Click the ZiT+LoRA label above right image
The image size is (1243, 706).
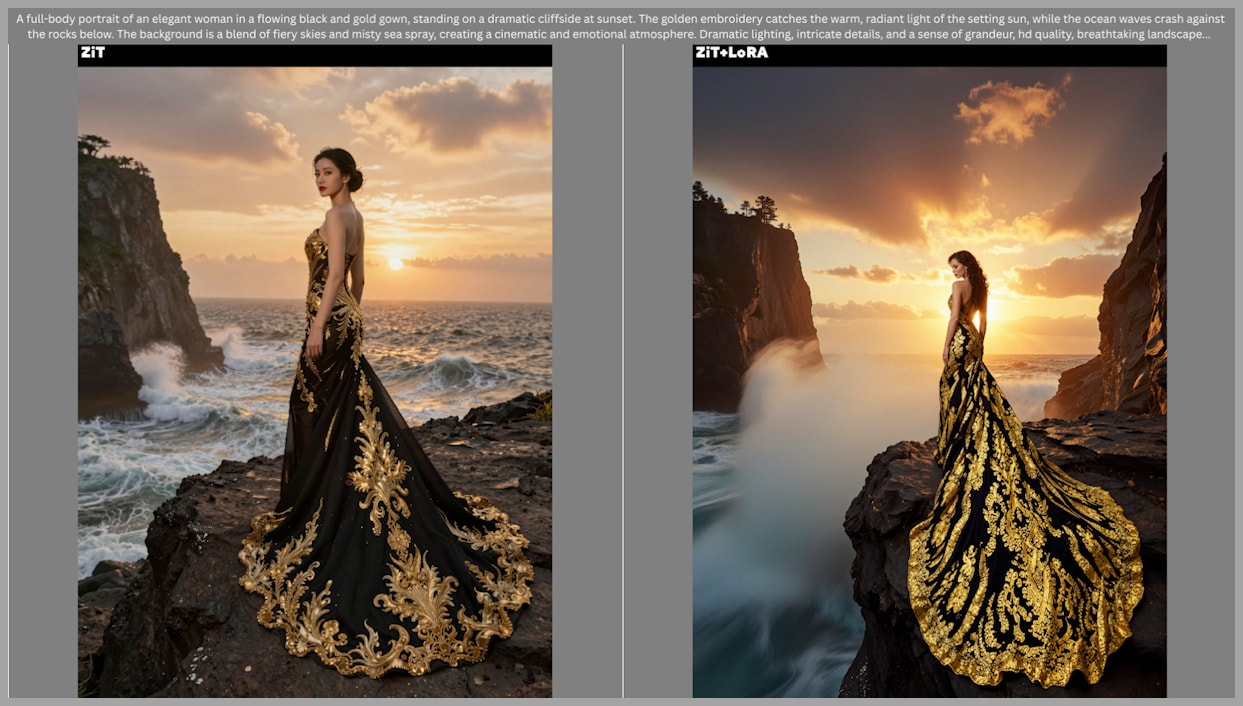point(731,53)
